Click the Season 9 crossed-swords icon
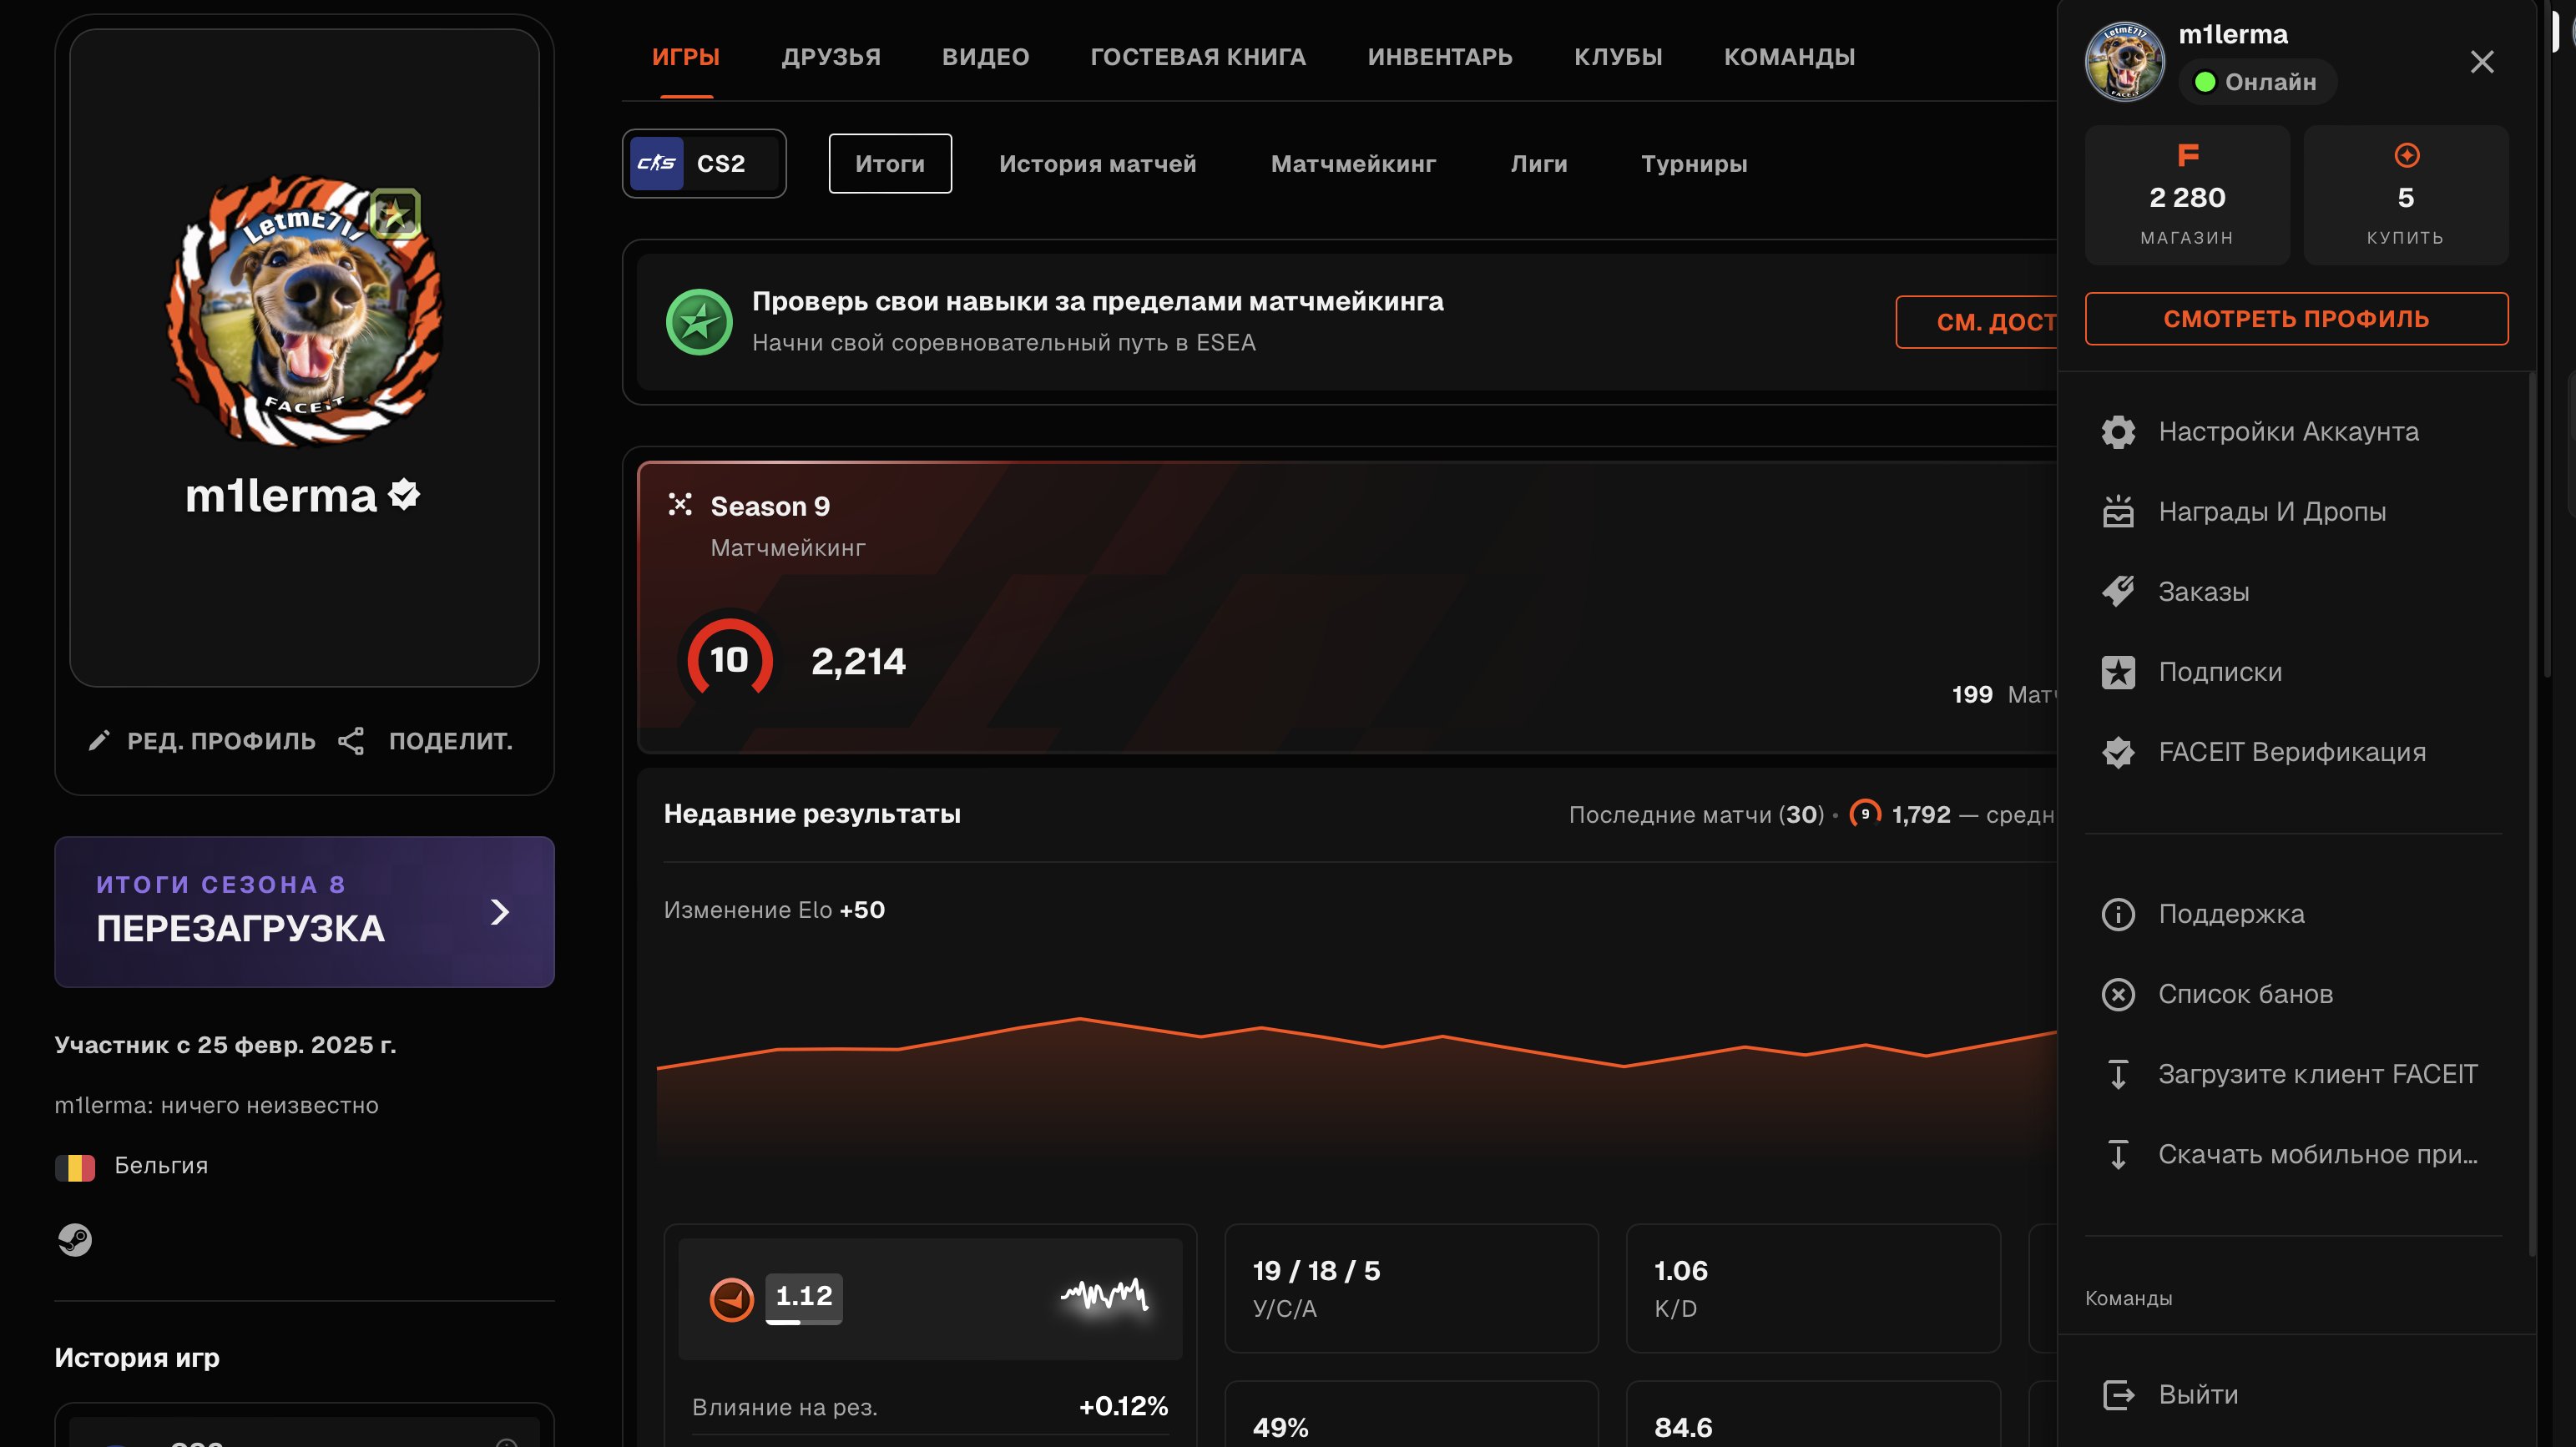The width and height of the screenshot is (2576, 1447). coord(680,504)
